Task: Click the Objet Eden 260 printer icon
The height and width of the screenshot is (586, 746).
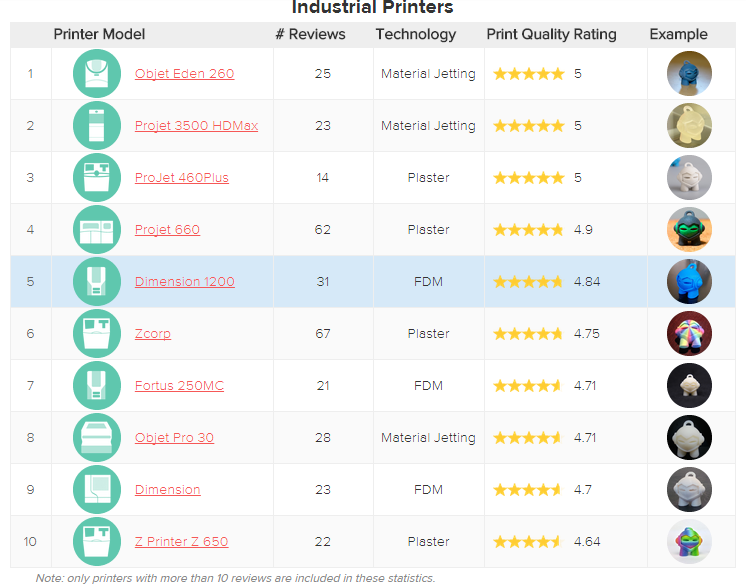Action: [97, 74]
